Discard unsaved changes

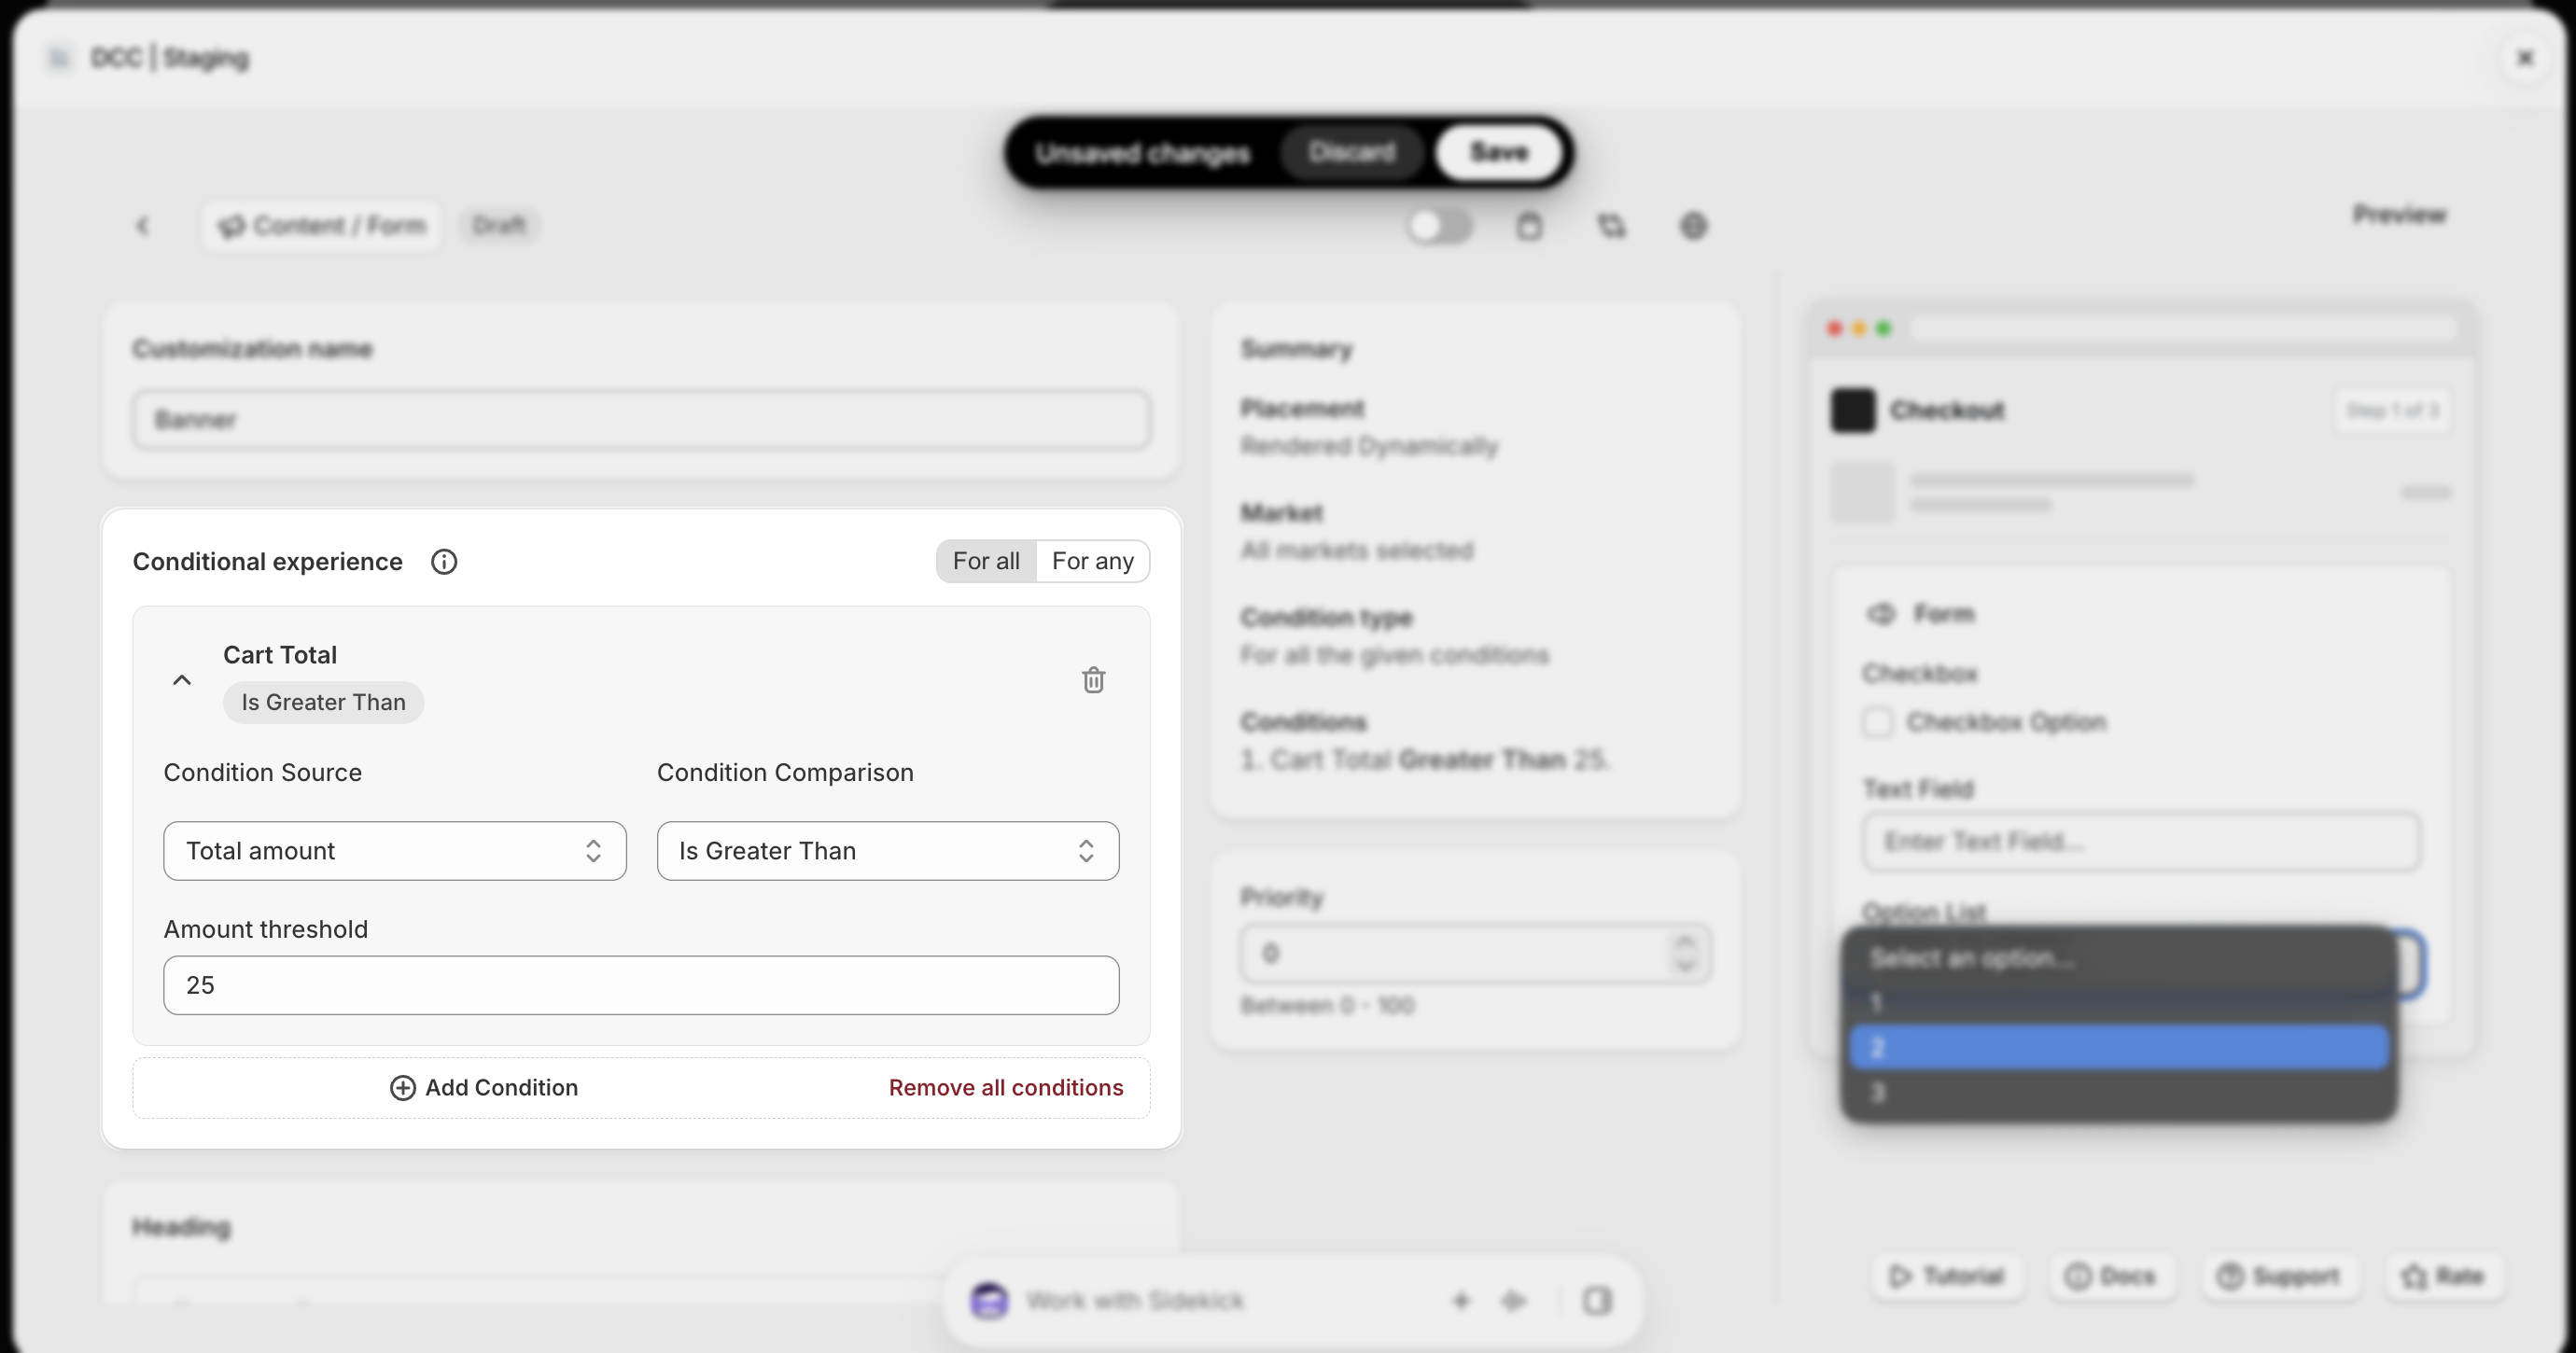tap(1352, 152)
